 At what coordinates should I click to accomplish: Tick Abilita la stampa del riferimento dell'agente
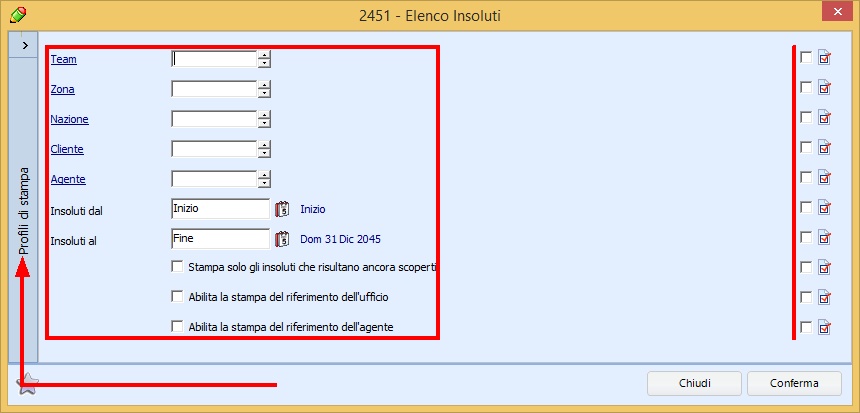178,327
